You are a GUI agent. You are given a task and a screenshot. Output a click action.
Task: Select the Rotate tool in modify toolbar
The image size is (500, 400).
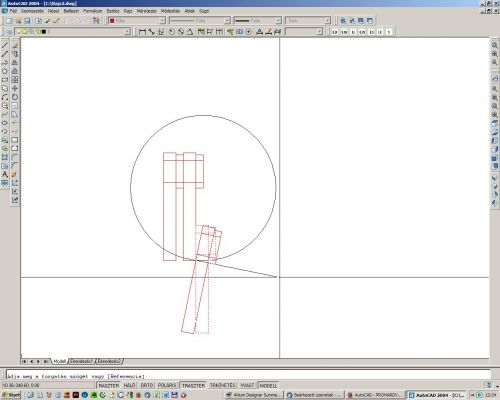[x=15, y=97]
